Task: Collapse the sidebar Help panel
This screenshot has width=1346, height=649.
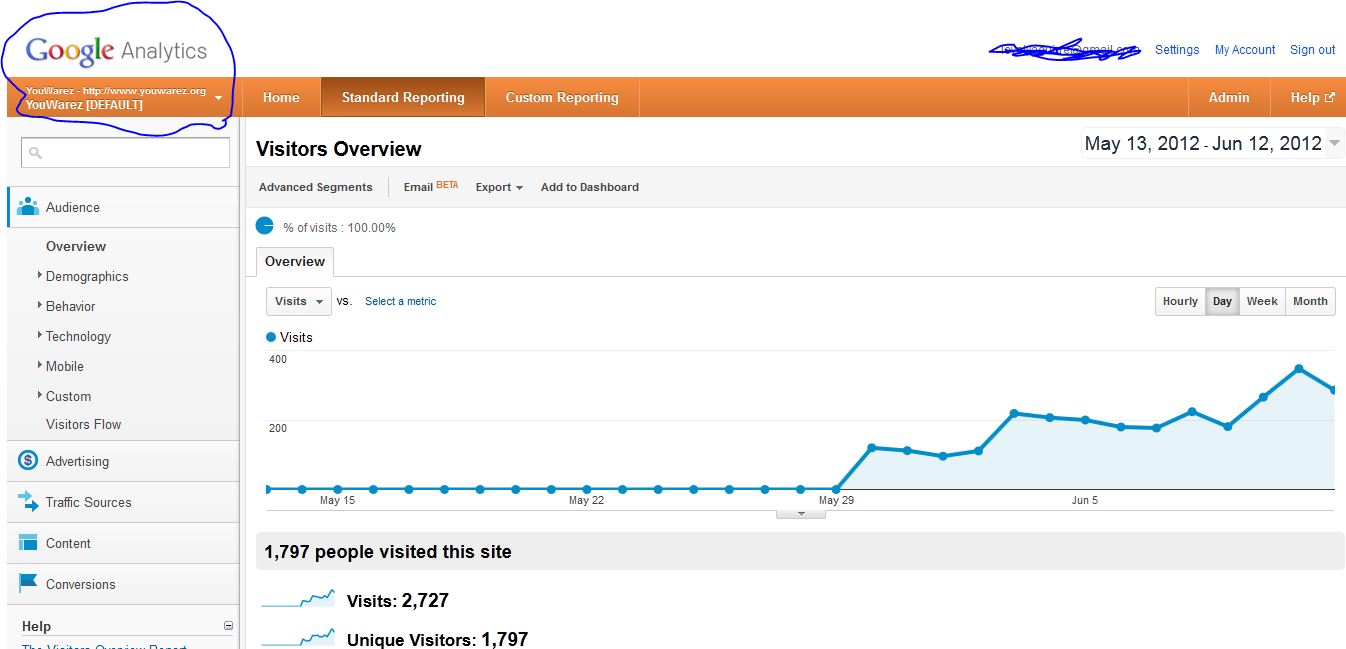Action: (x=228, y=626)
